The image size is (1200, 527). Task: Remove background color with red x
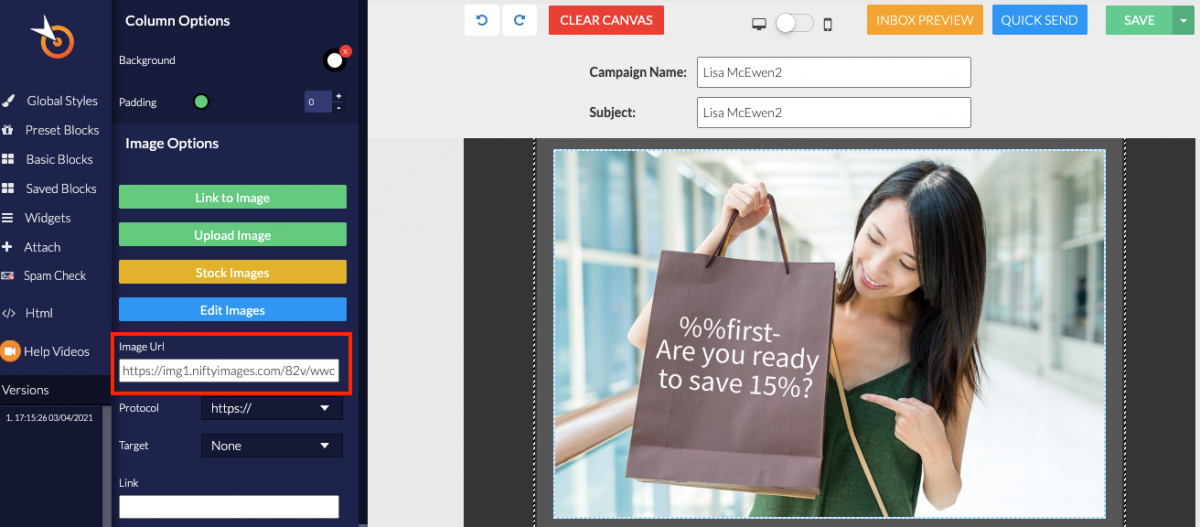tap(345, 51)
